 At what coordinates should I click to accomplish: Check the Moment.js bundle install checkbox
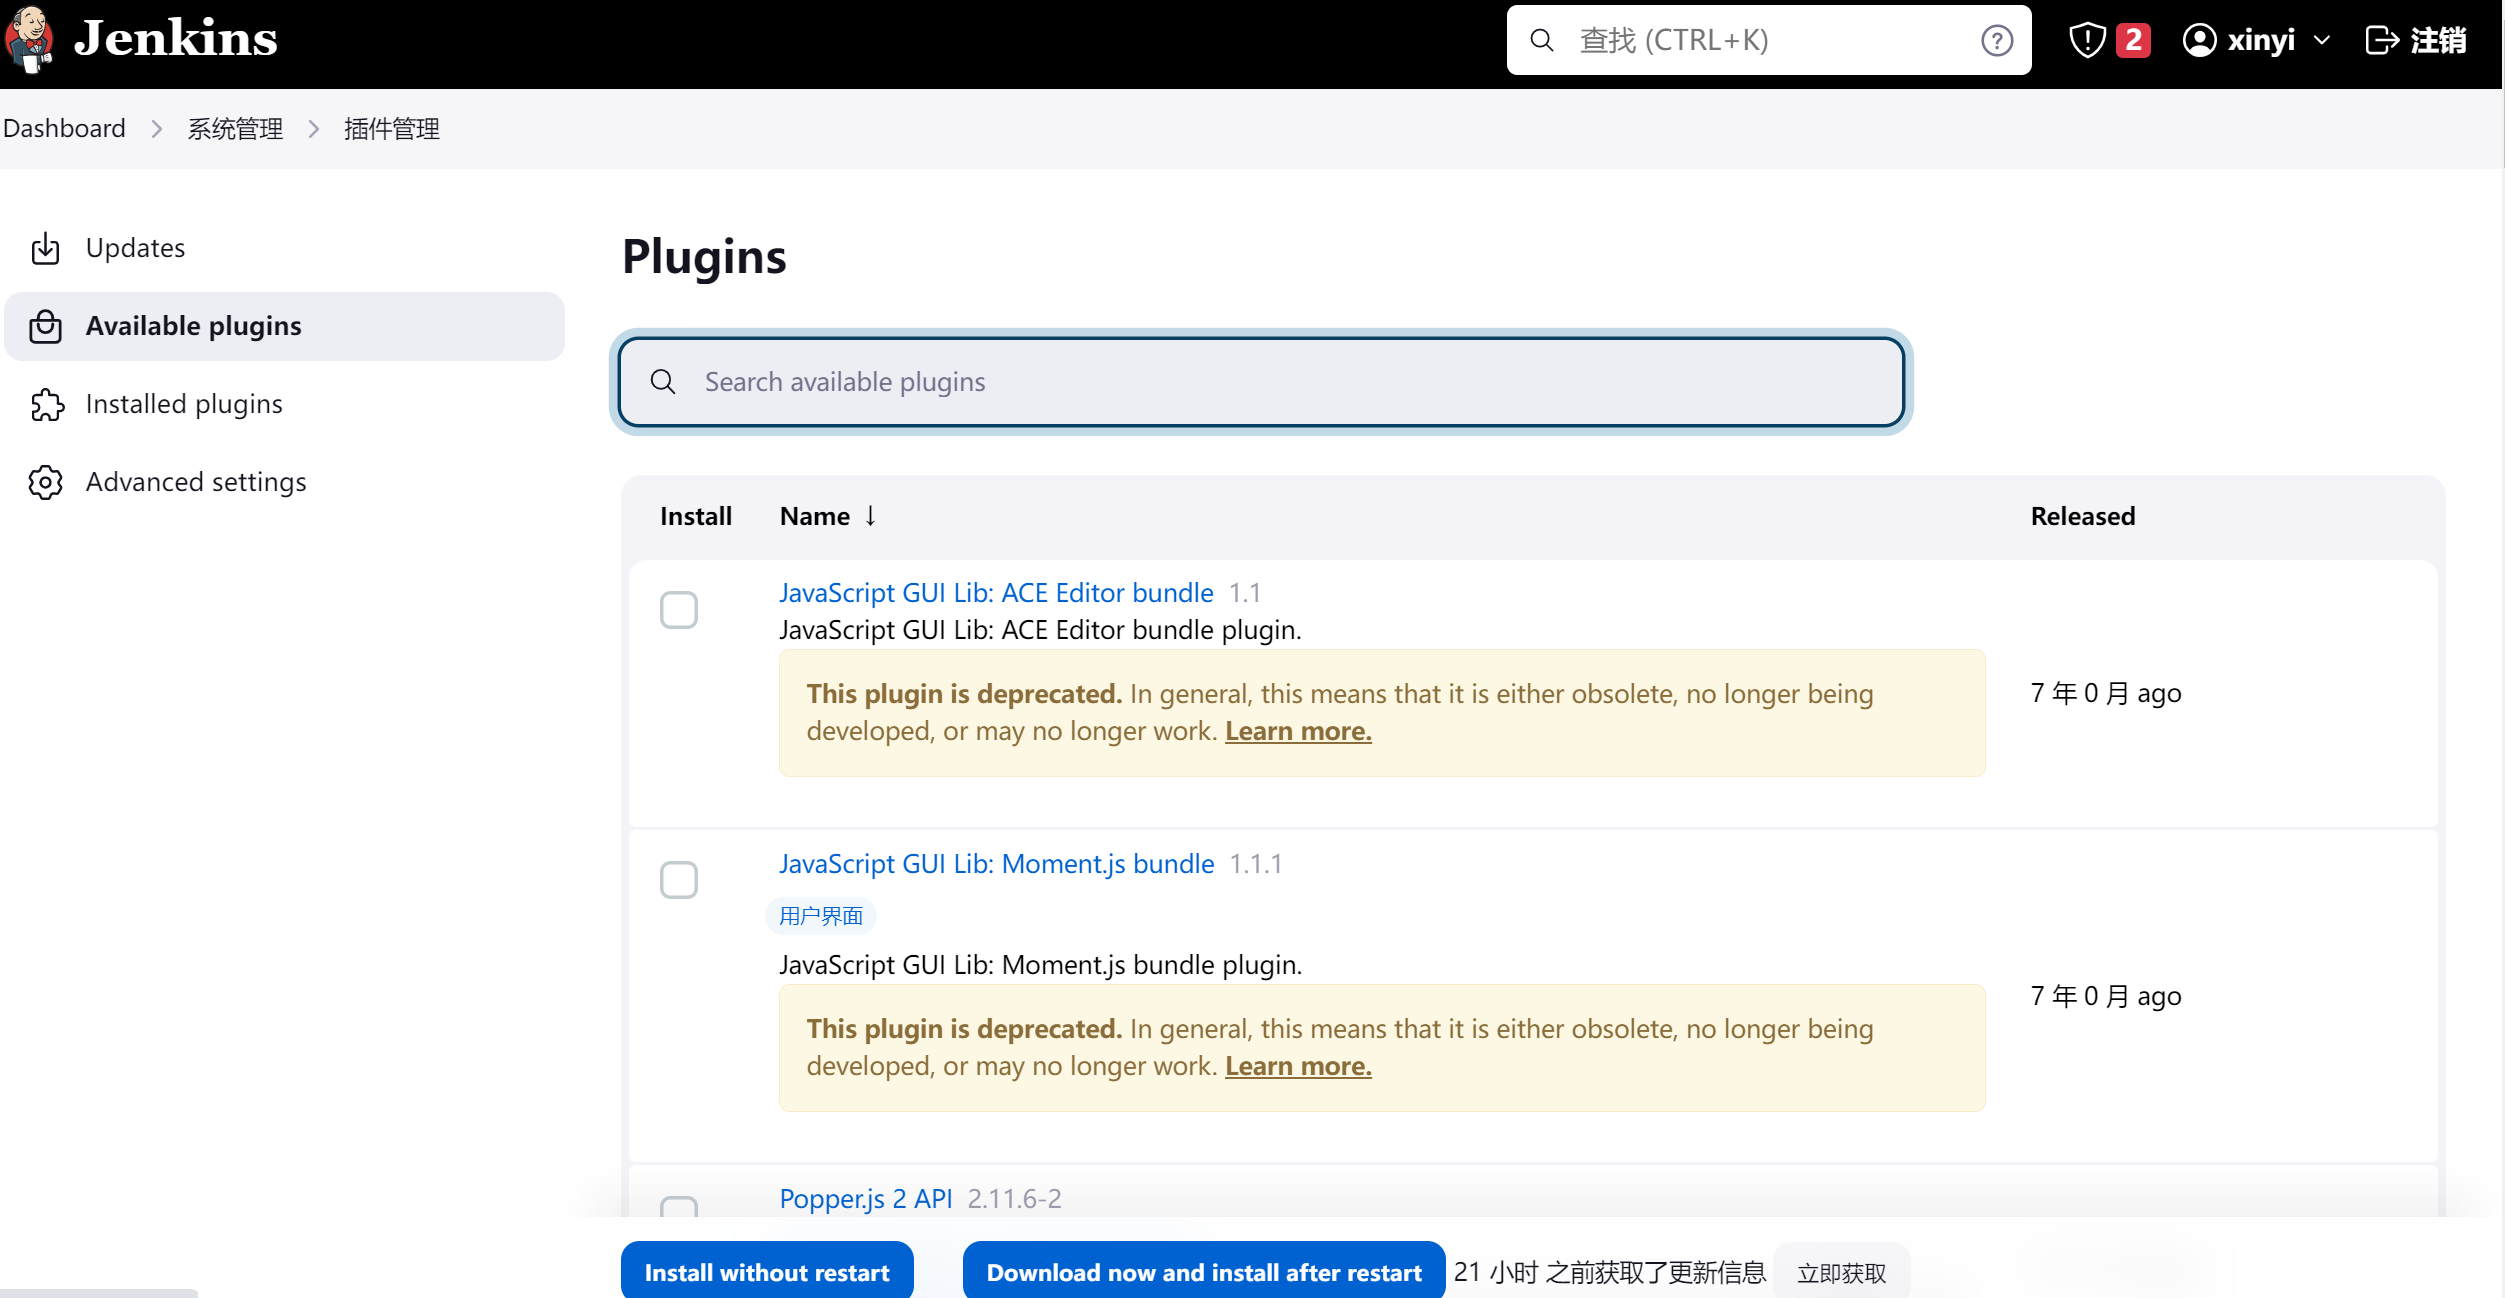click(x=679, y=879)
